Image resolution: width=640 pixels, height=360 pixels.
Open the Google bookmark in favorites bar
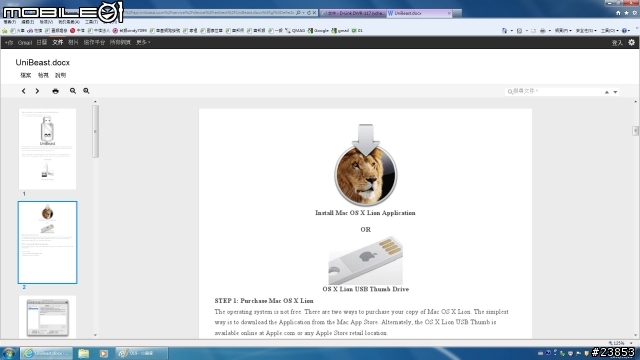[x=318, y=31]
